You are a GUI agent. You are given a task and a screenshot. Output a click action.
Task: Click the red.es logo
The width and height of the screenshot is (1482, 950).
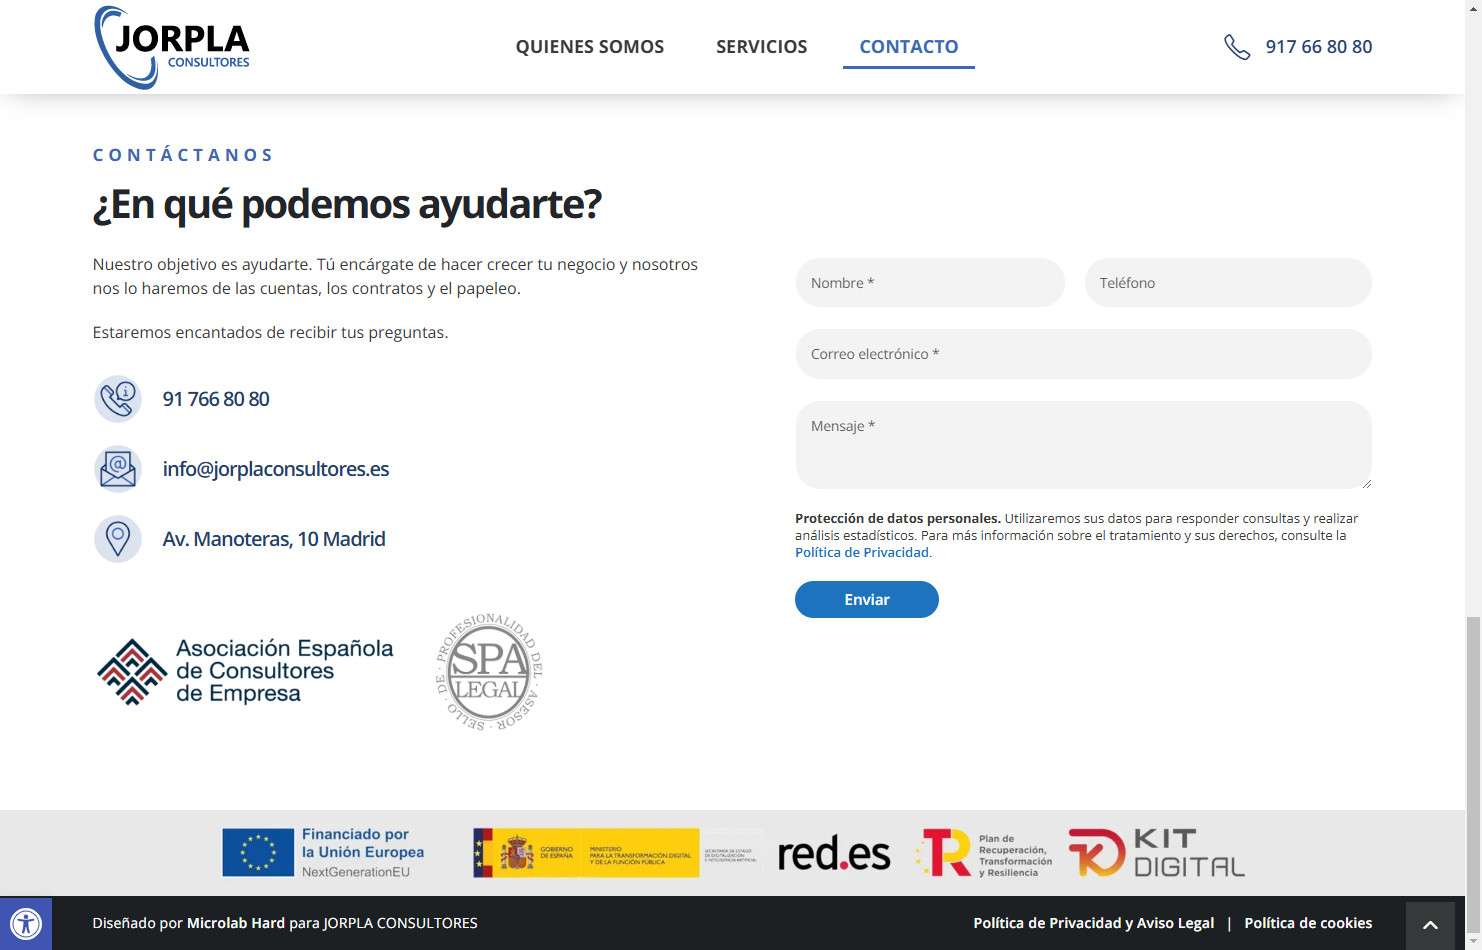833,854
